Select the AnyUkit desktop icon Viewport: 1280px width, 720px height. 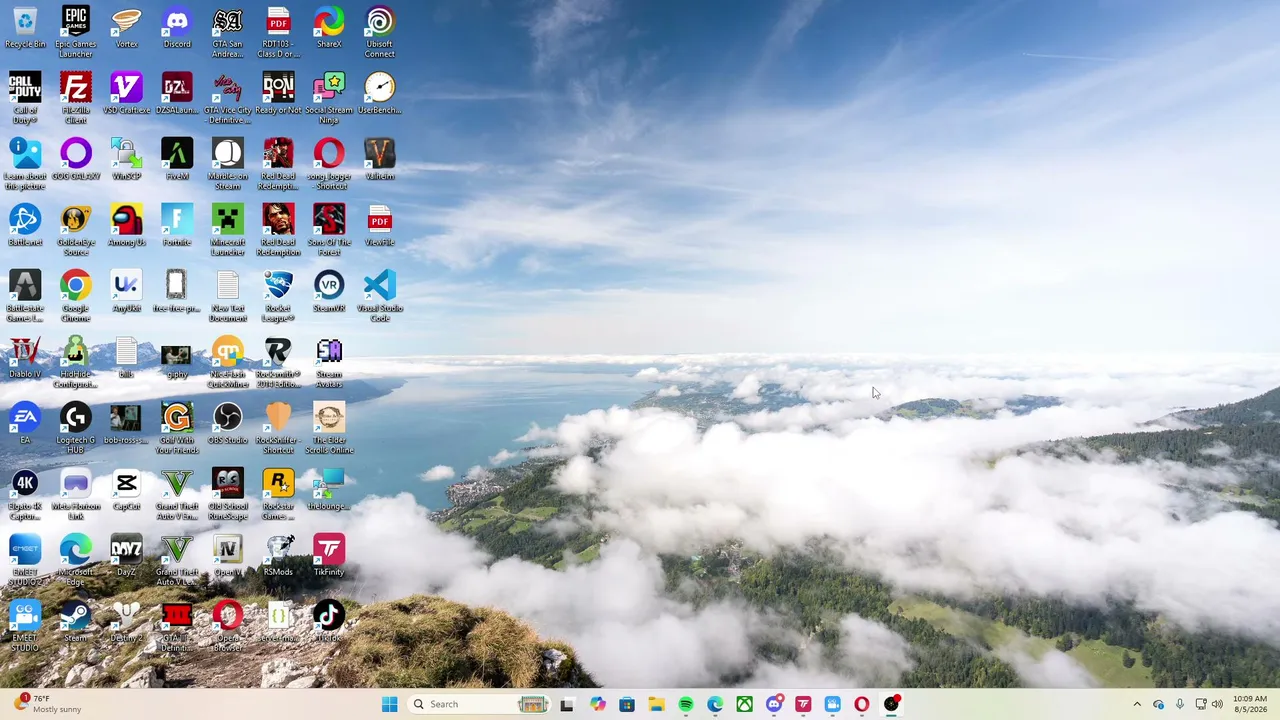(126, 292)
